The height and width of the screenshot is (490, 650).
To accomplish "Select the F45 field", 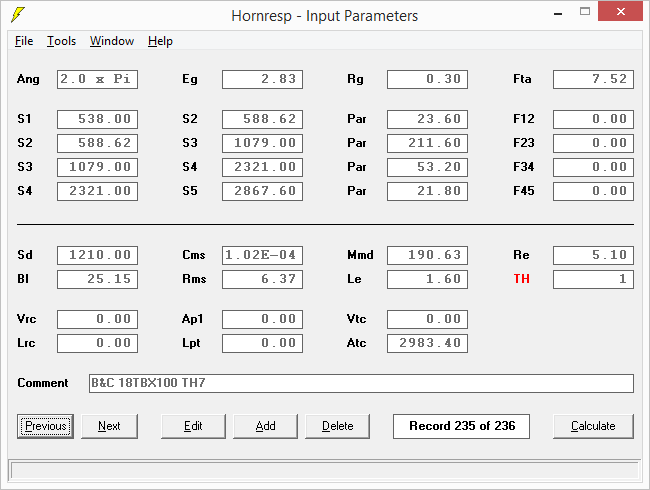I will 593,191.
